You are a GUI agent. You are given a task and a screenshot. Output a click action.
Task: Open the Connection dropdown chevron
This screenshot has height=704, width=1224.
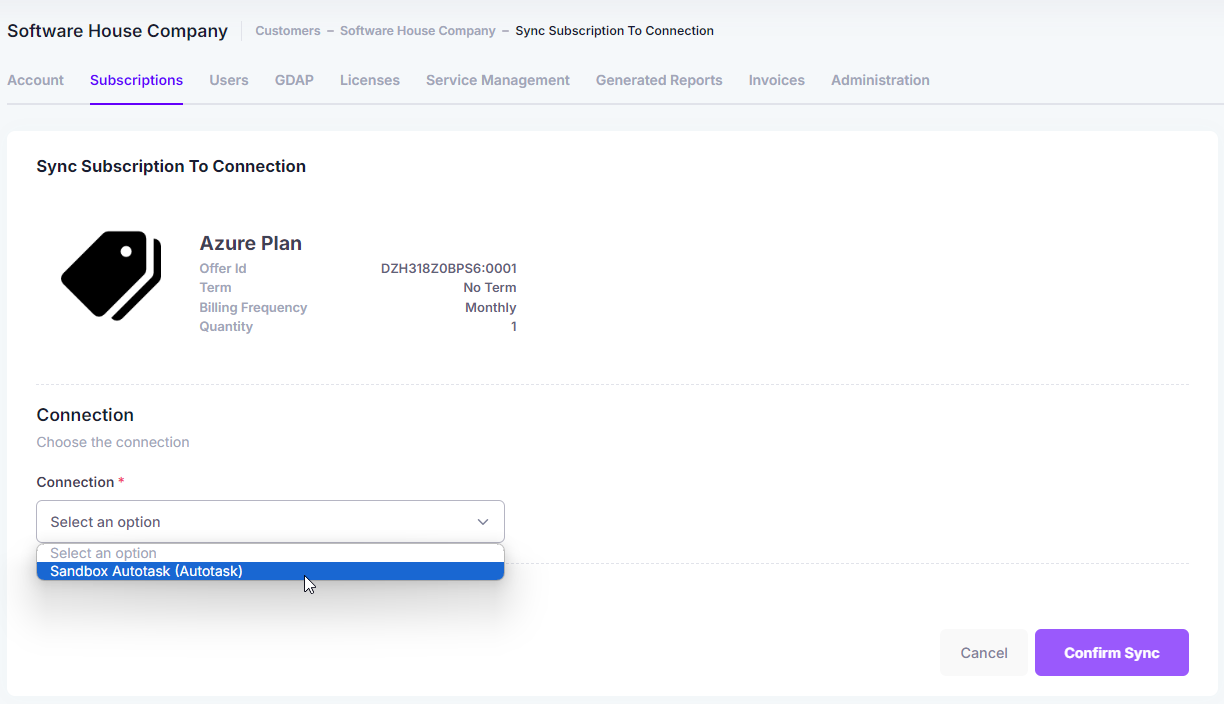pos(483,522)
